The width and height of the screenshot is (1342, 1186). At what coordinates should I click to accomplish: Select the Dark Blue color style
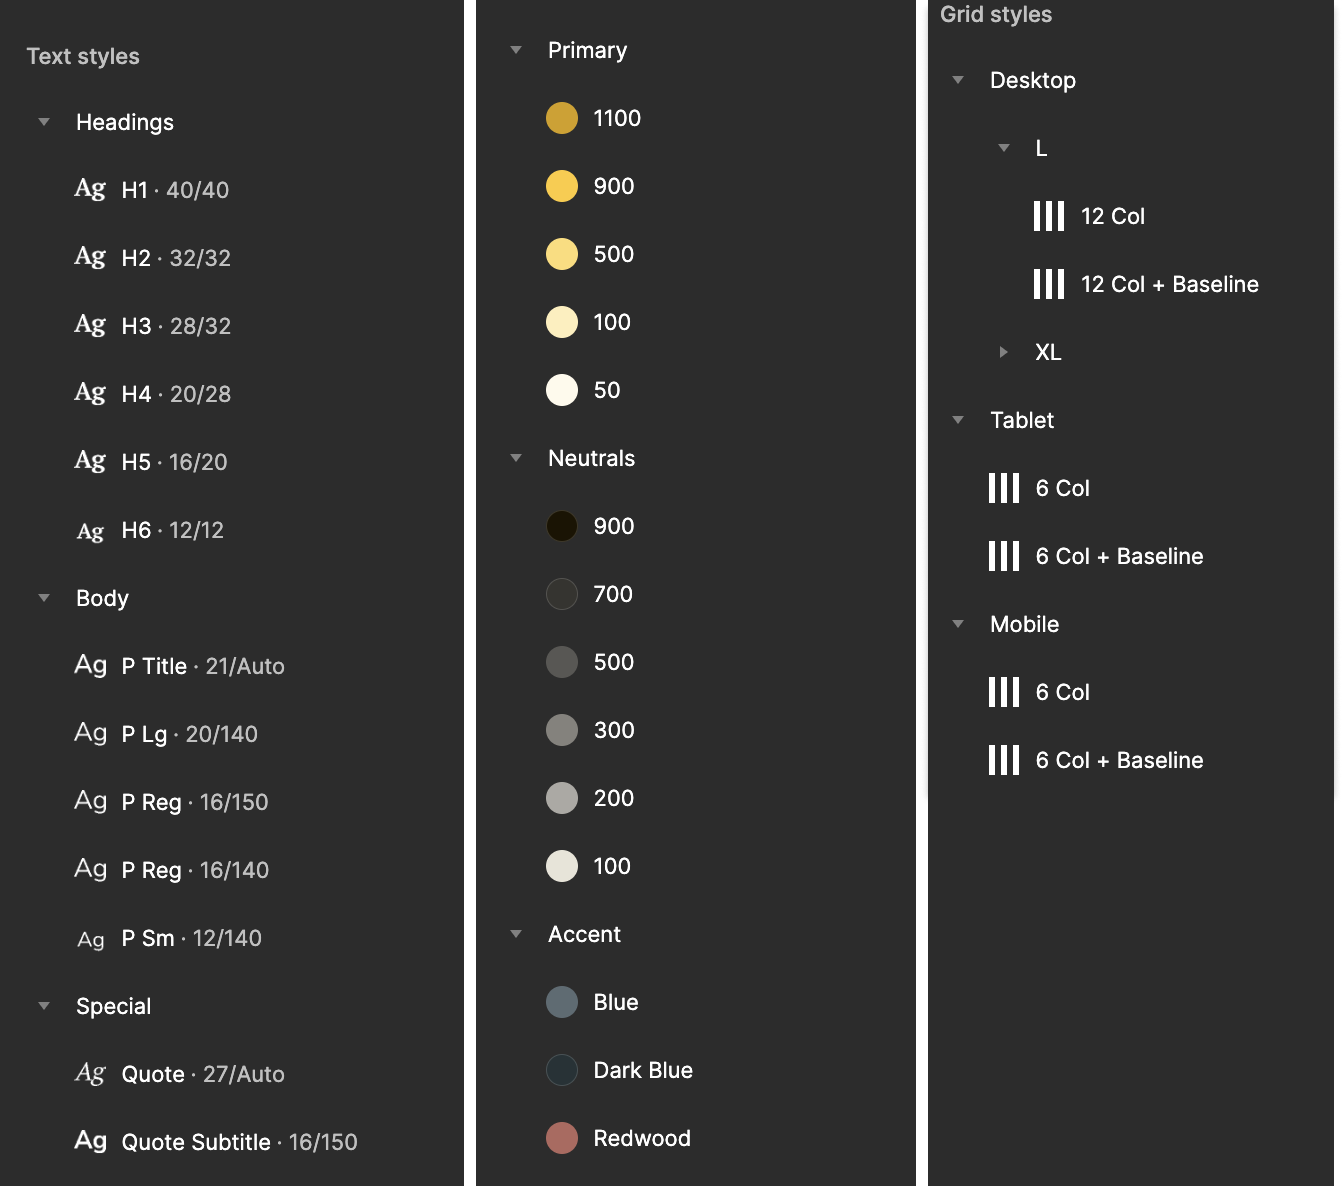point(642,1070)
